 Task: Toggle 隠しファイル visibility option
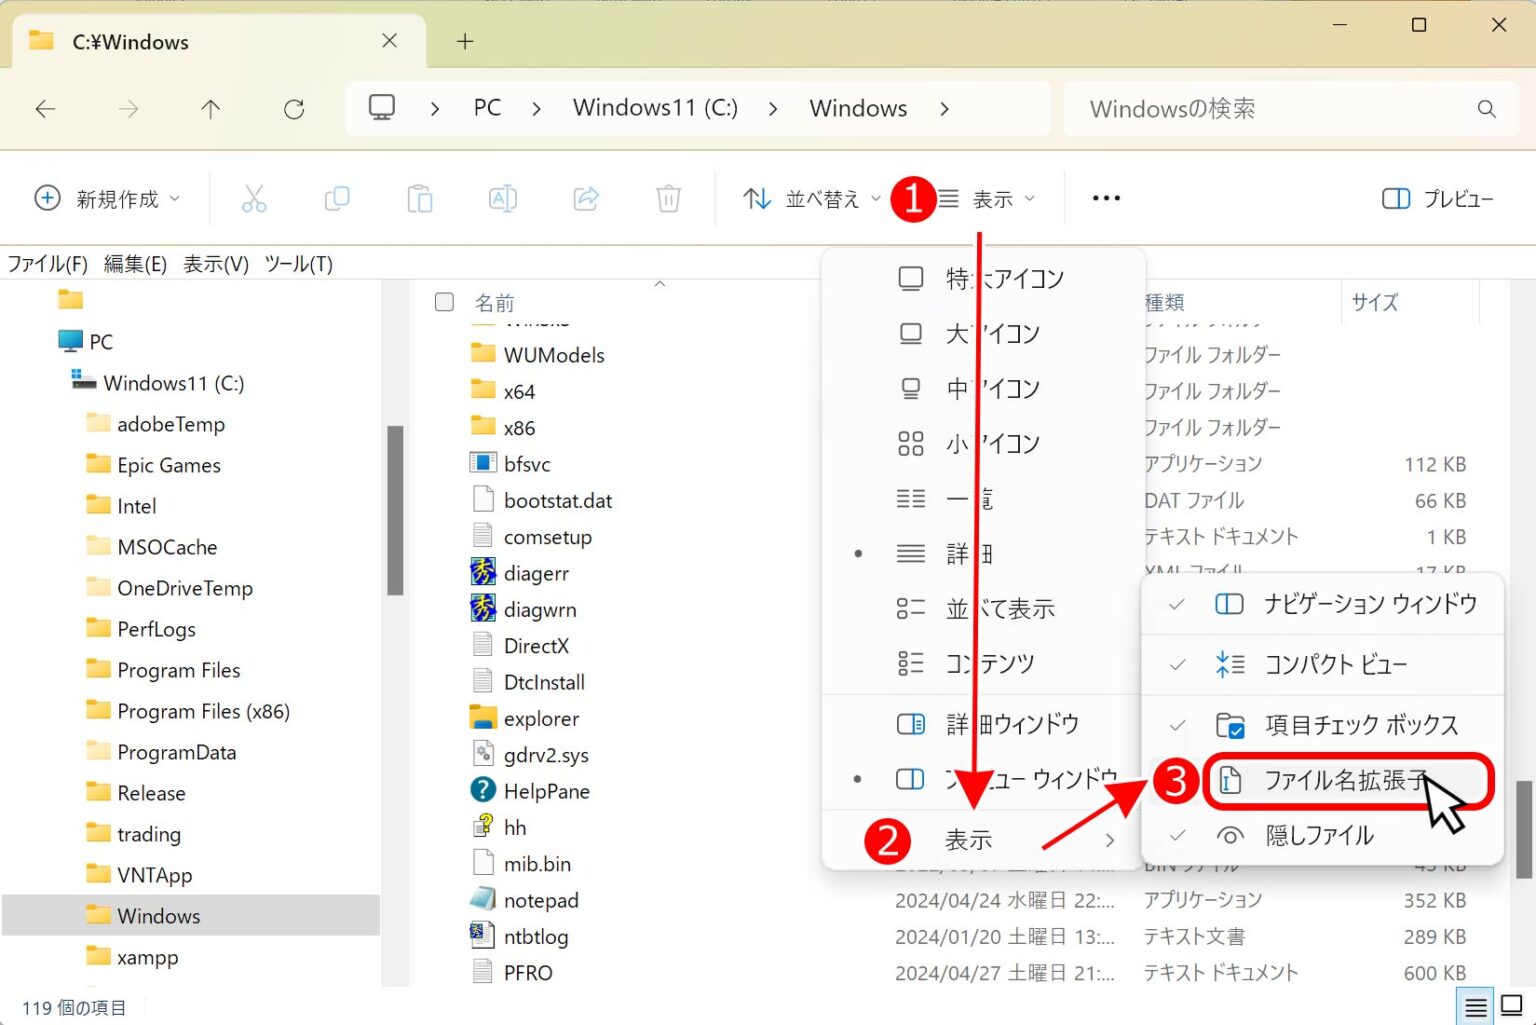tap(1320, 835)
